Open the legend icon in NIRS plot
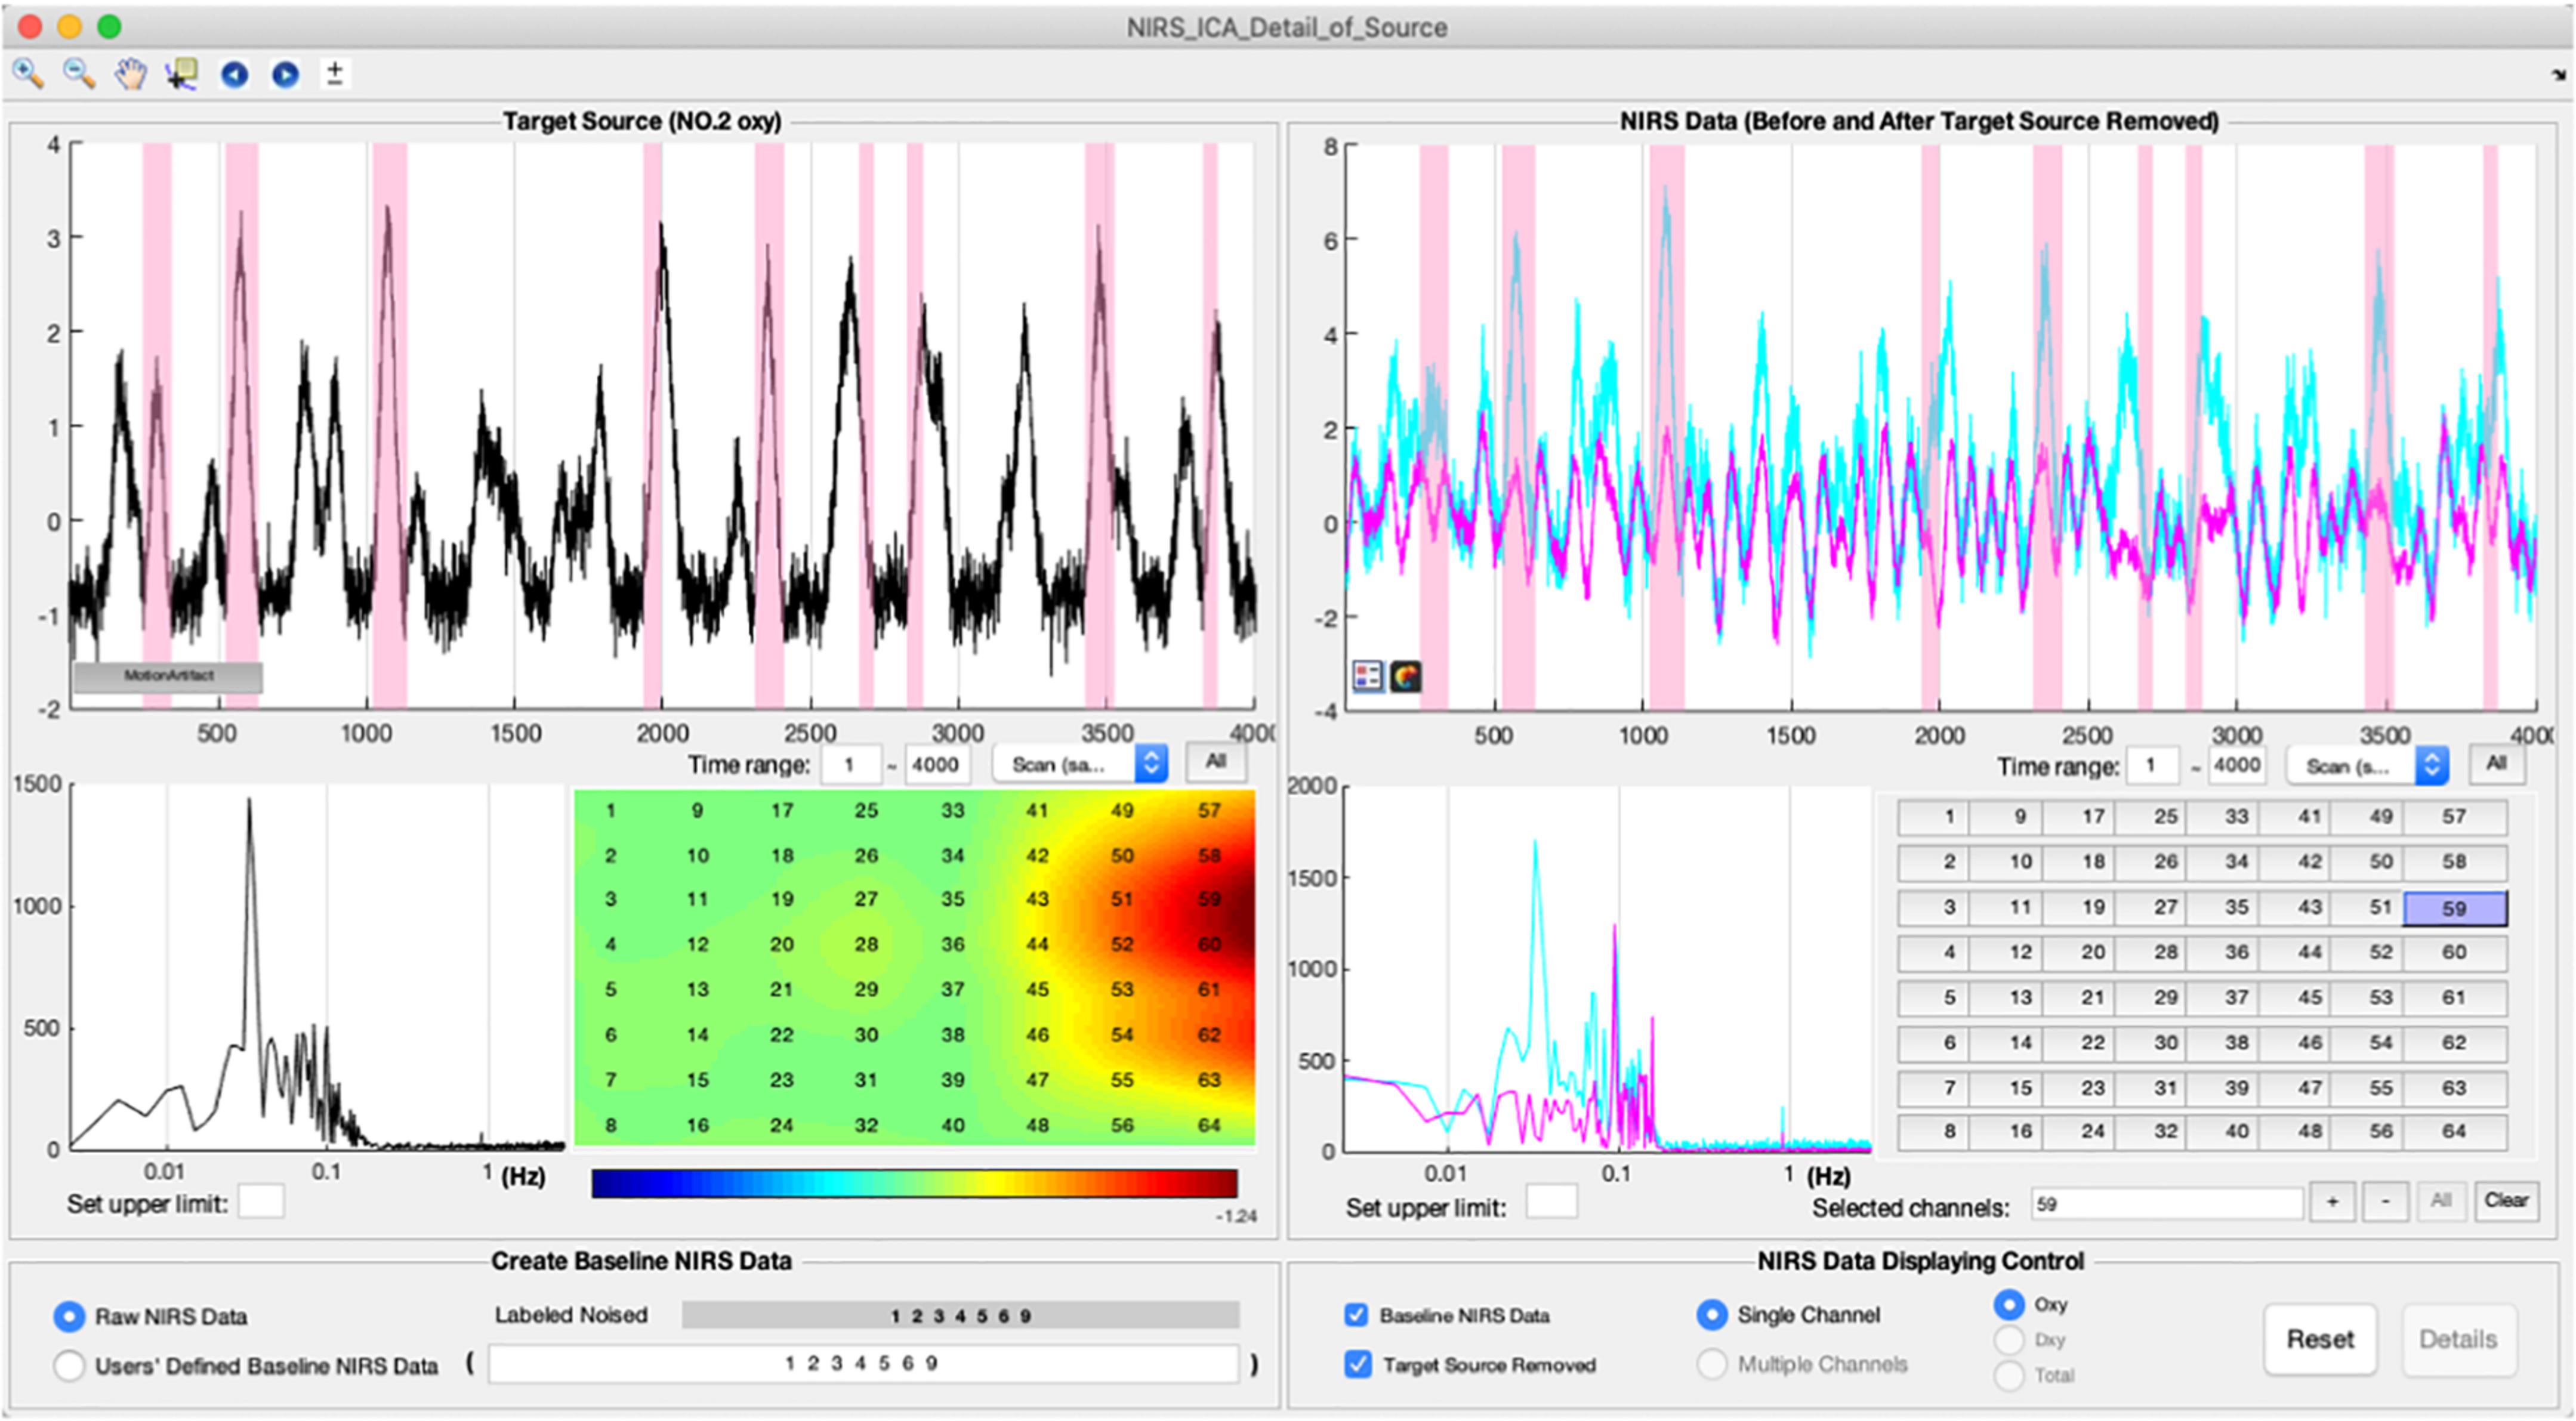Viewport: 2576px width, 1421px height. pyautogui.click(x=1367, y=677)
